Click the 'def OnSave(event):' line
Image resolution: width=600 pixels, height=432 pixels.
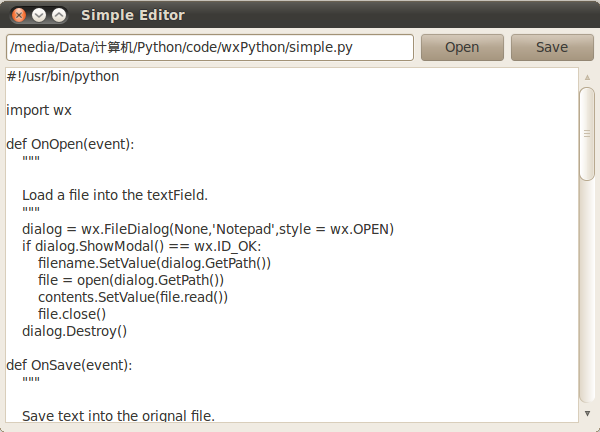(x=69, y=365)
